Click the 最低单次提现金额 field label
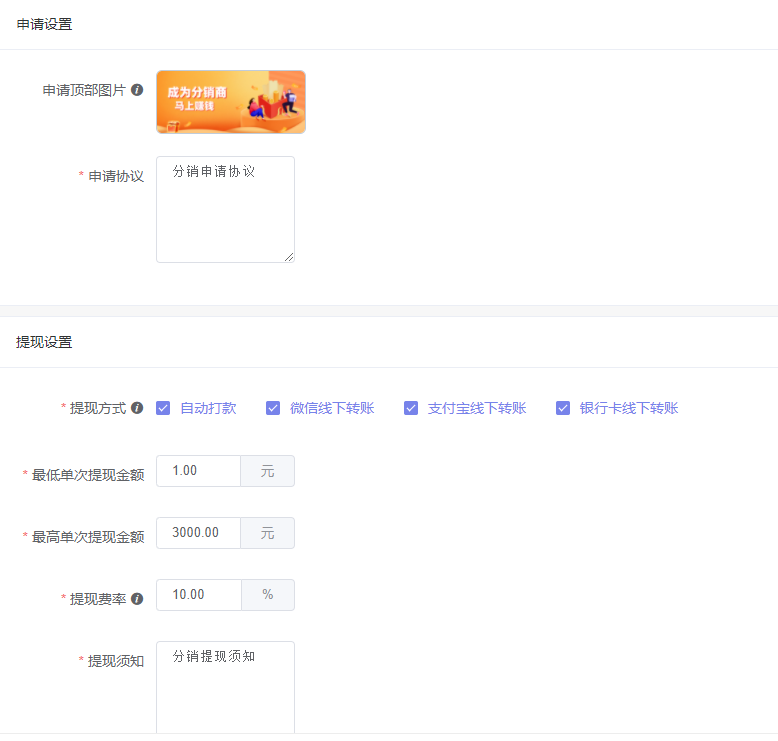 88,475
